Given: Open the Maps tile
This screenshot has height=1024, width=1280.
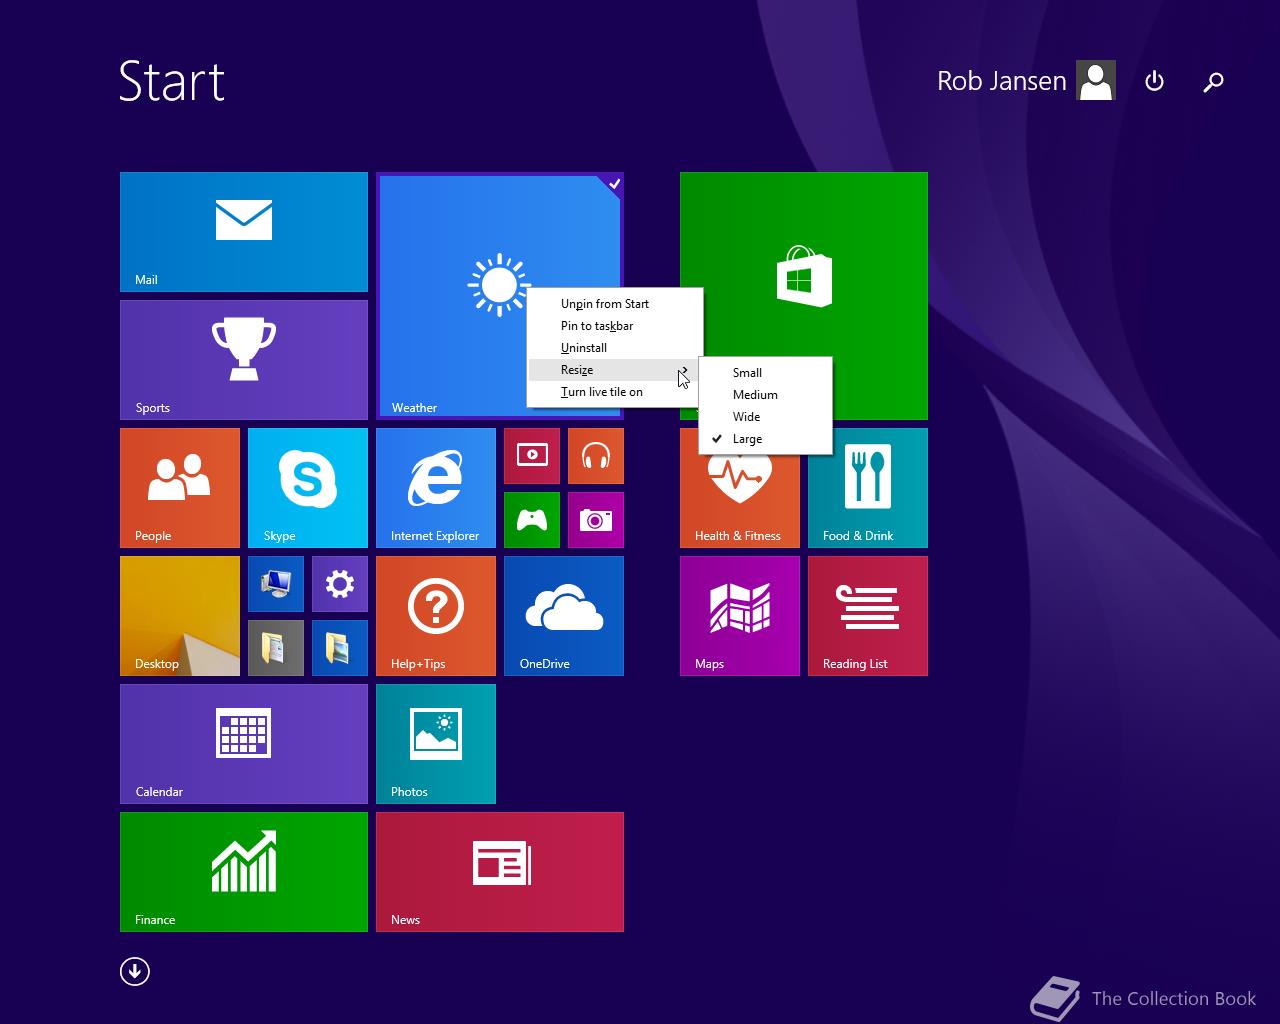Looking at the screenshot, I should click(x=740, y=616).
